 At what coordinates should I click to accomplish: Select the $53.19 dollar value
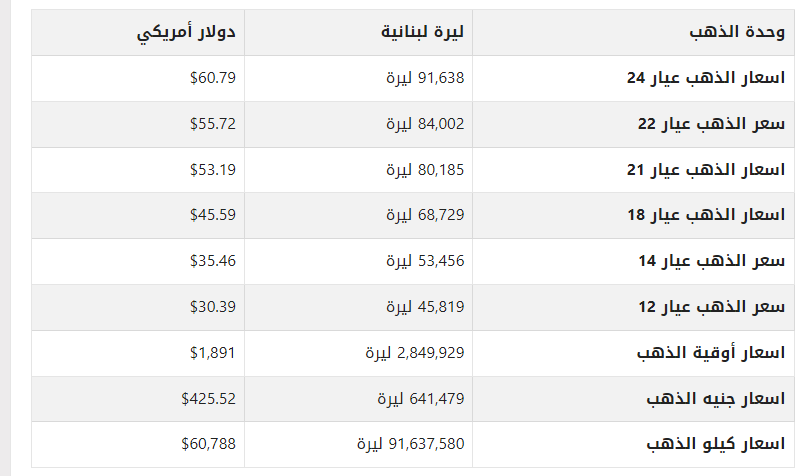213,170
